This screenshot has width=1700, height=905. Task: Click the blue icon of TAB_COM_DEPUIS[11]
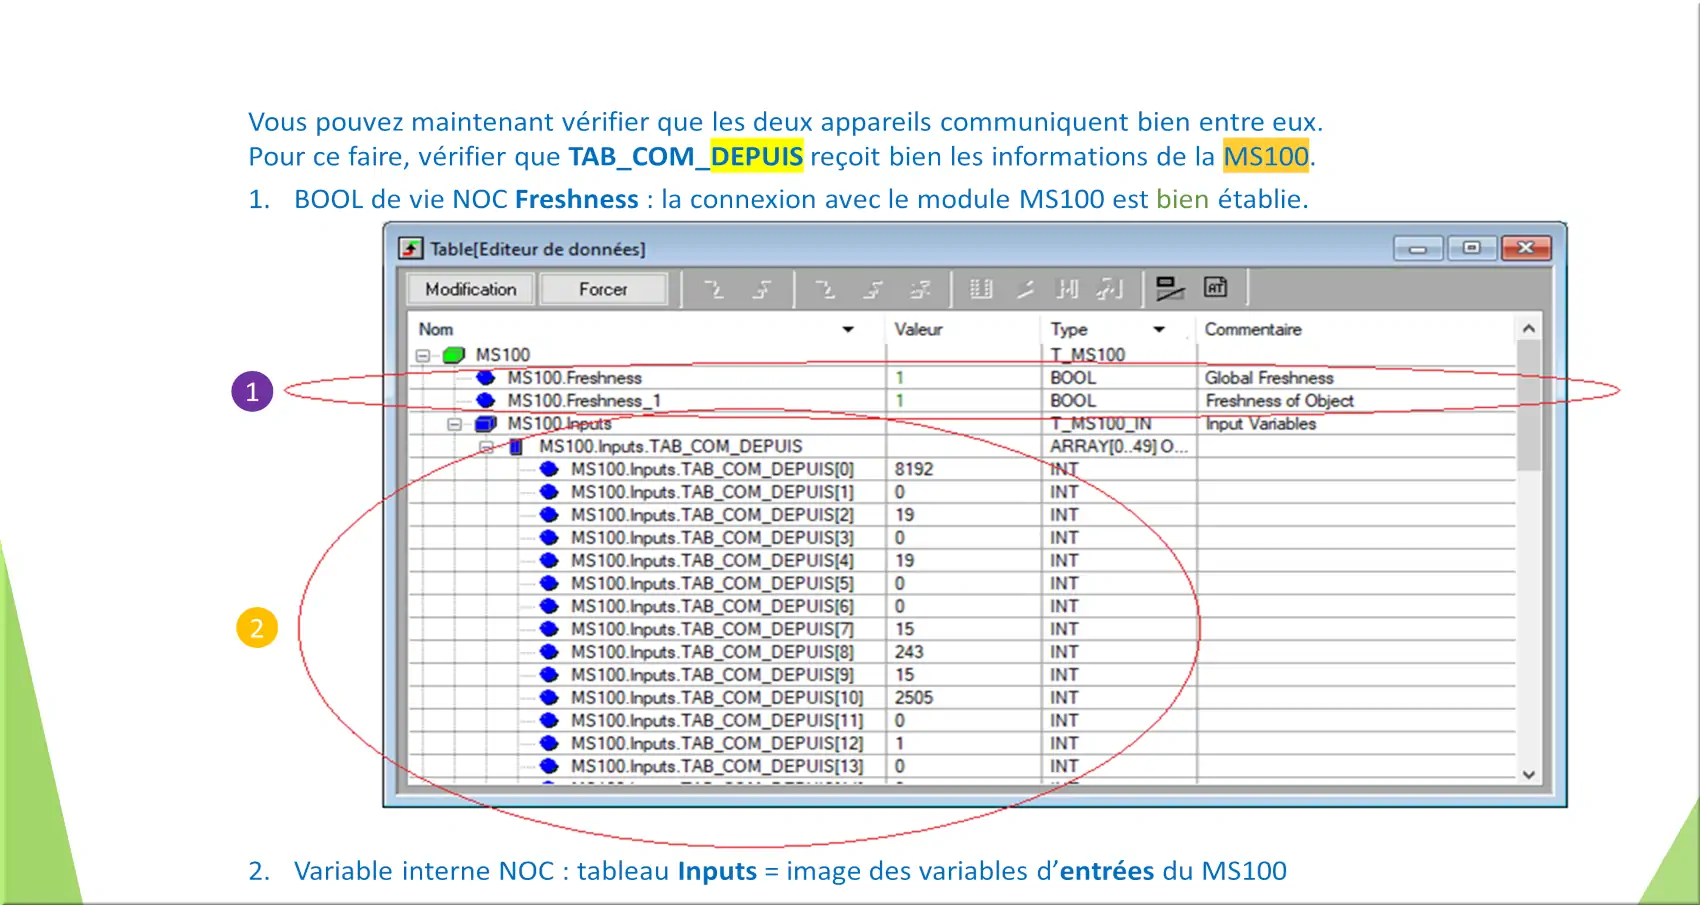click(549, 721)
